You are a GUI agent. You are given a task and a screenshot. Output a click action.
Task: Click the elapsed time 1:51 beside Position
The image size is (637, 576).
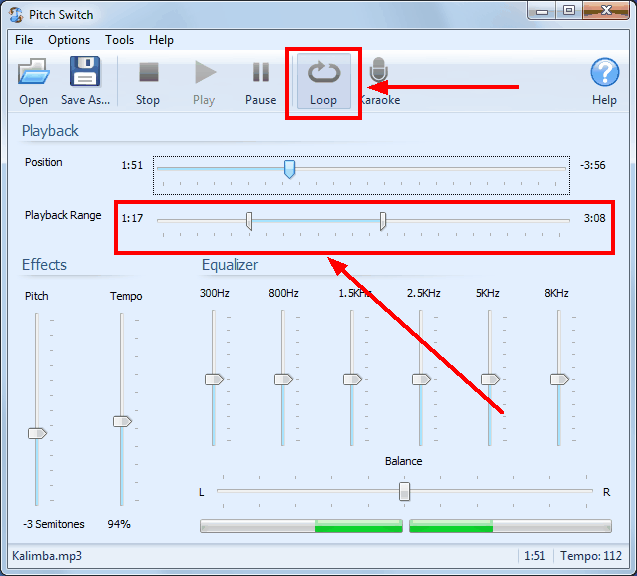[x=132, y=165]
